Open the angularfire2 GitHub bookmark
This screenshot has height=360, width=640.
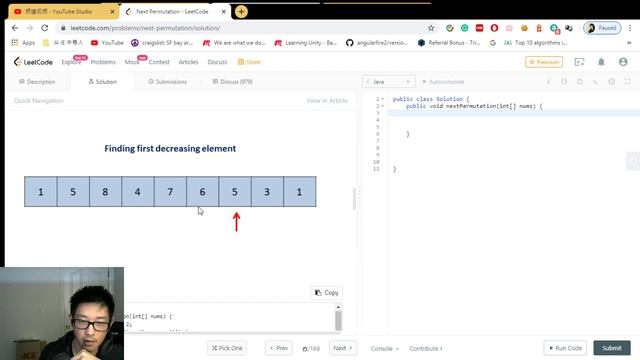[x=376, y=42]
